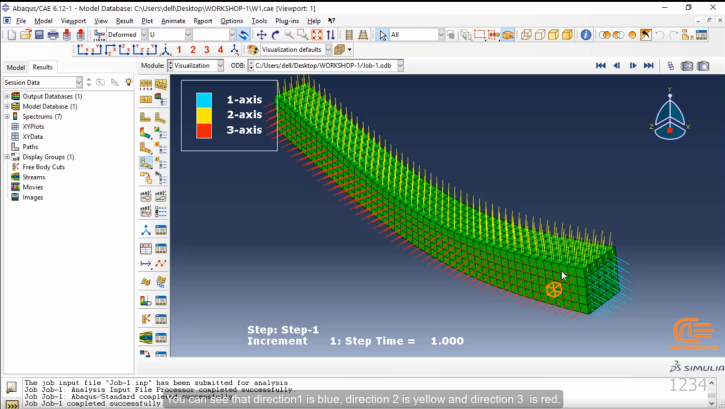
Task: Open the ODB file path dropdown
Action: click(x=400, y=66)
